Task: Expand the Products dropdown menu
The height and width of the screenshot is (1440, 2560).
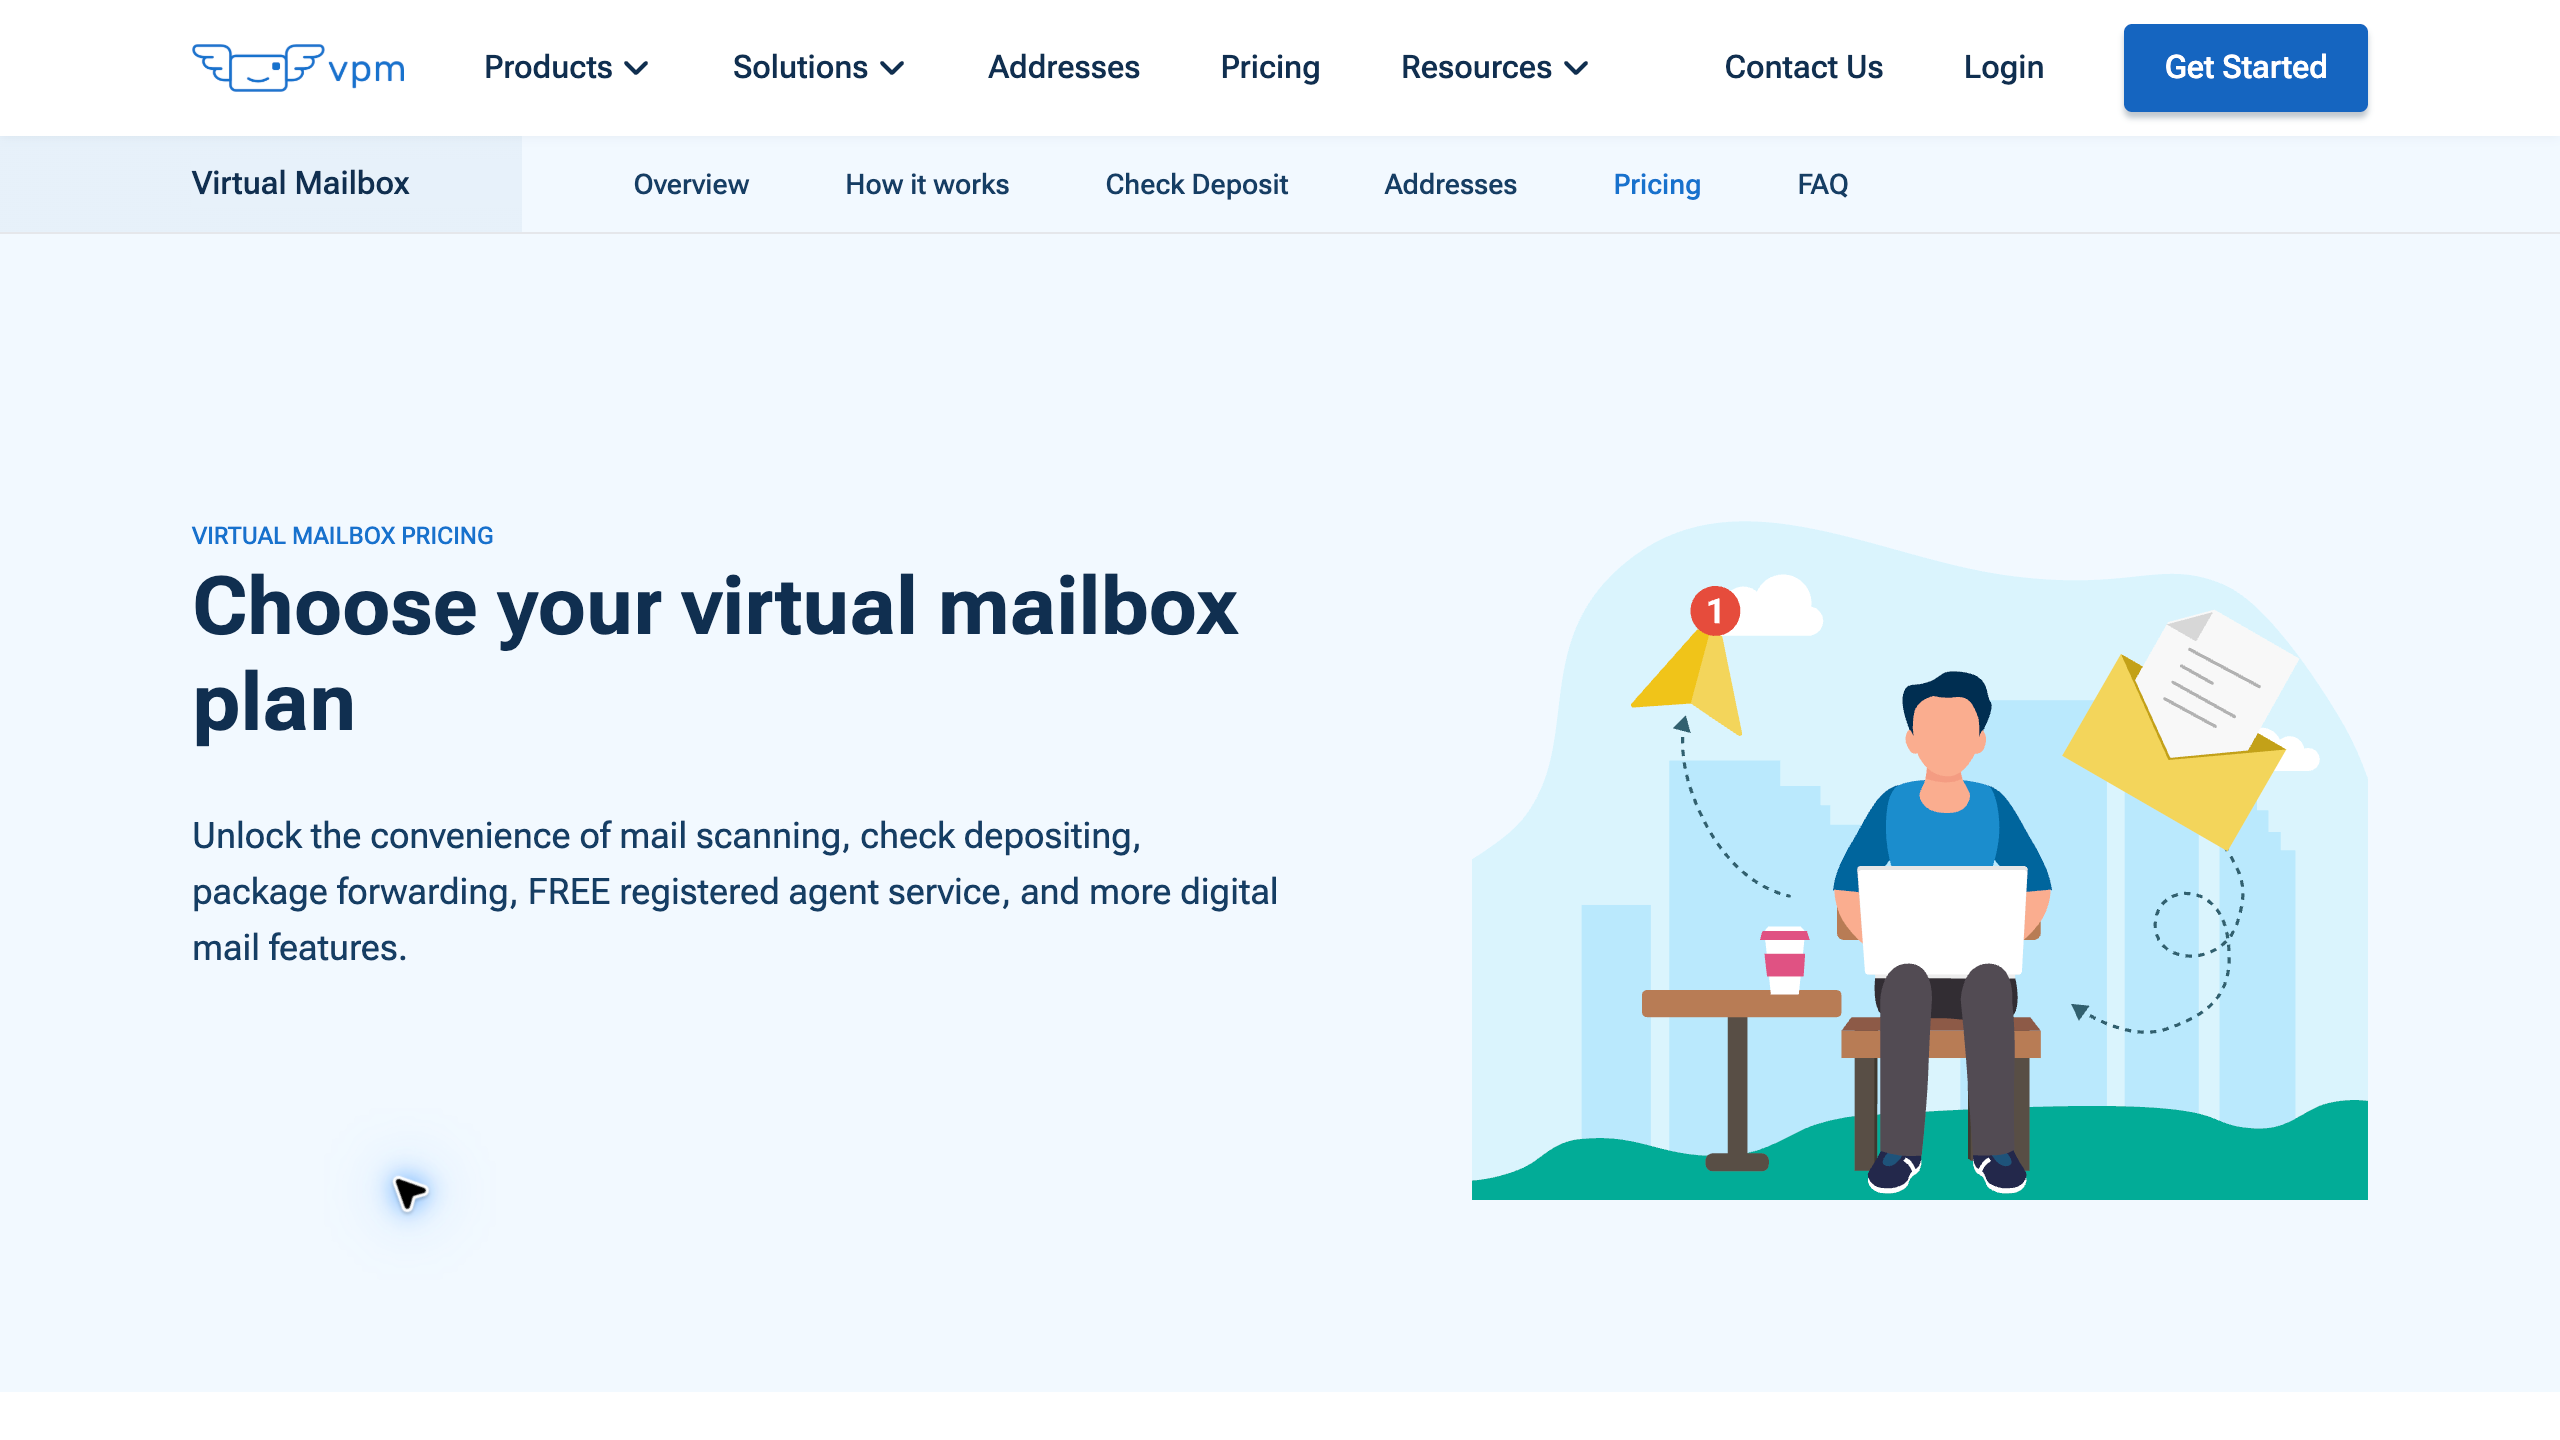Action: (567, 67)
